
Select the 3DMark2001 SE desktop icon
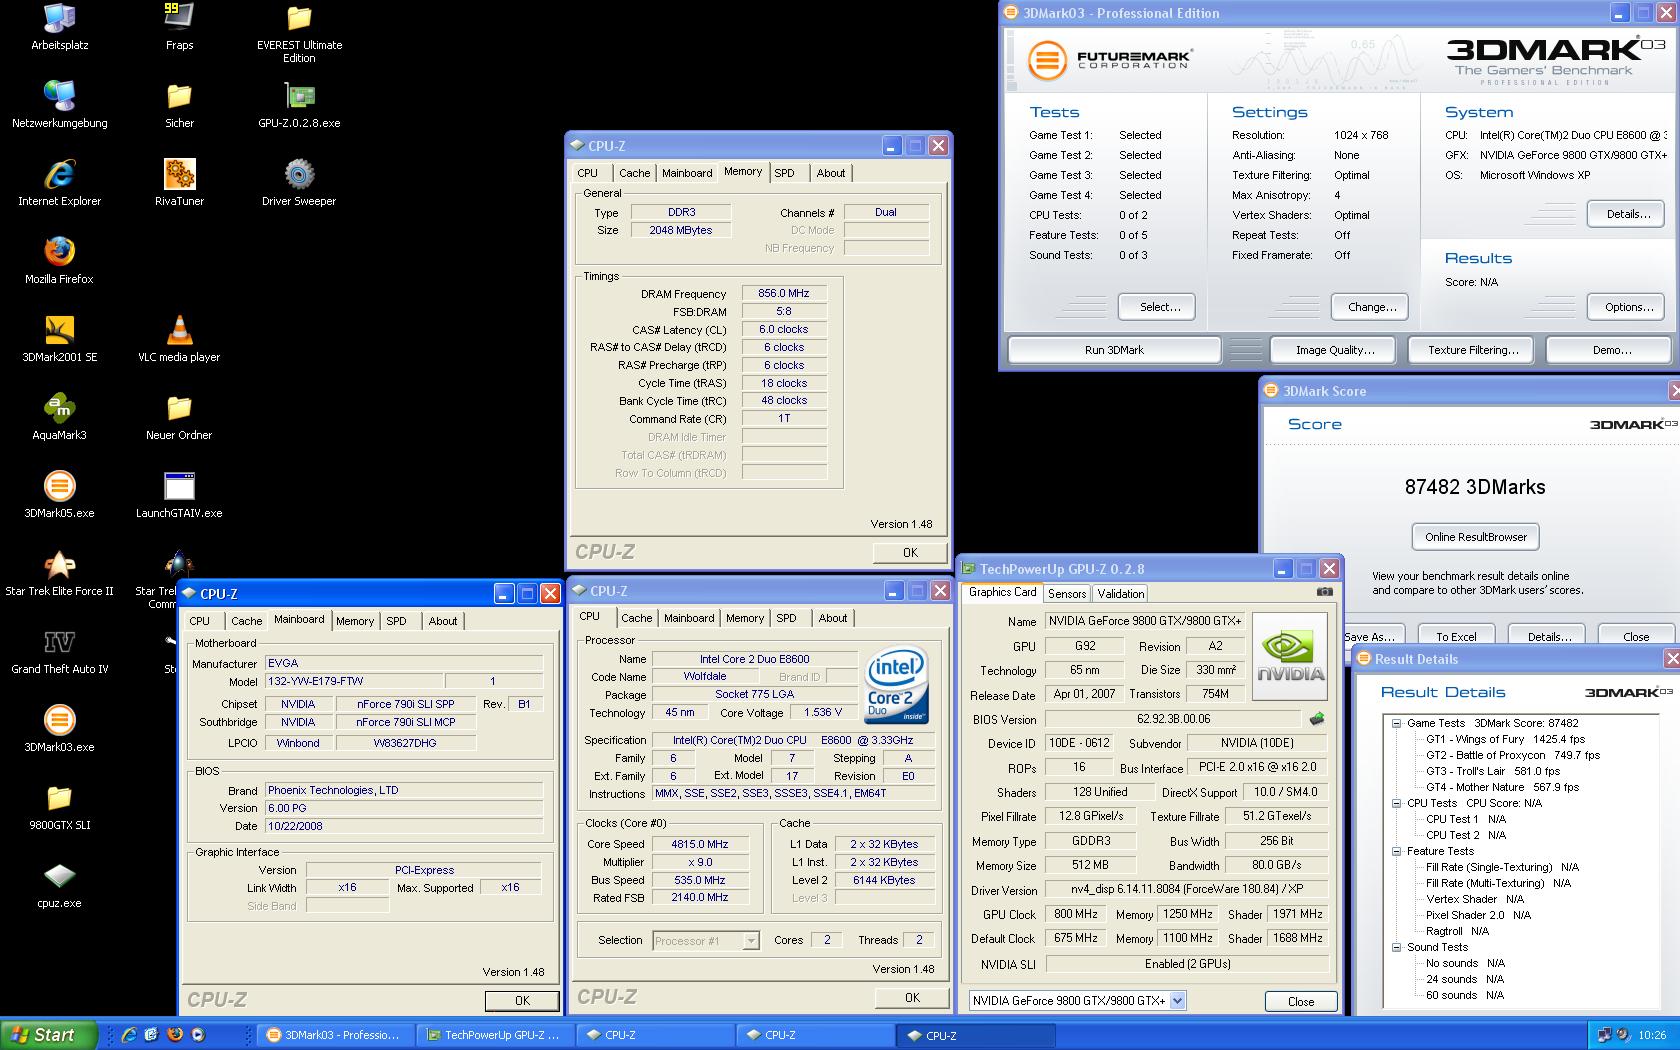(60, 339)
